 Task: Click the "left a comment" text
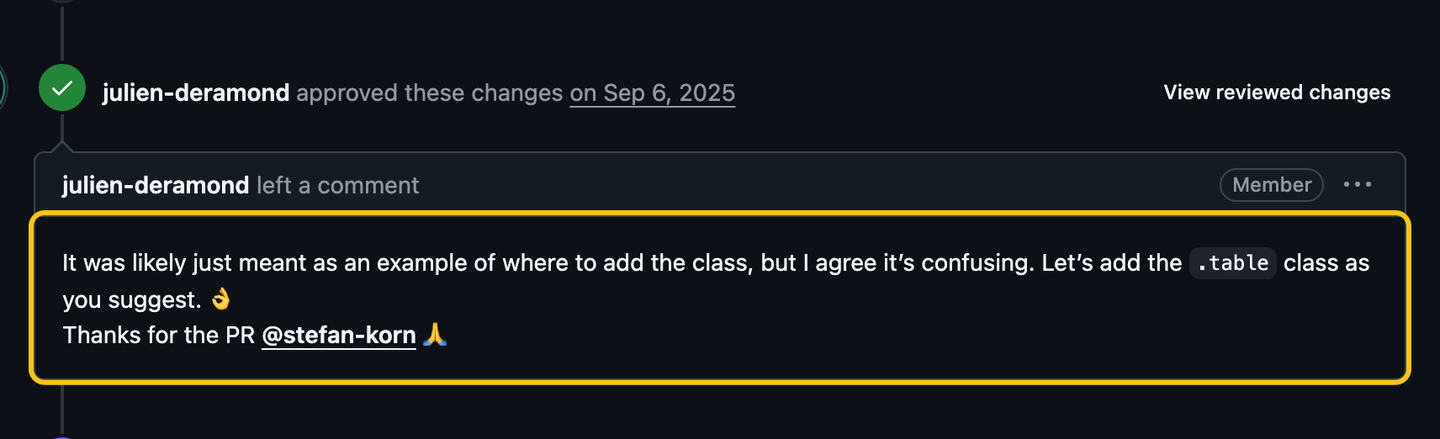pos(338,185)
